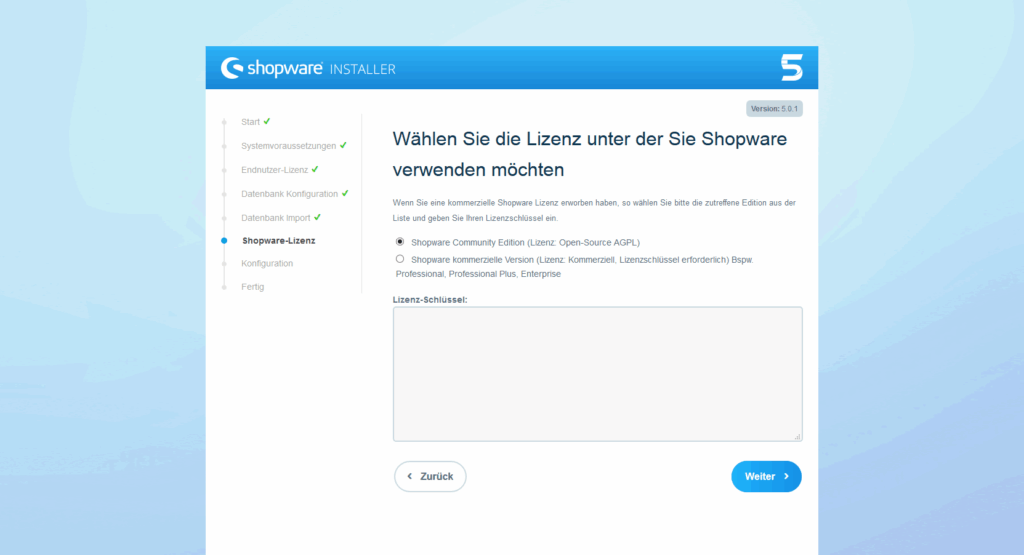Select Shopware Community Edition radio button
1024x555 pixels.
coord(400,242)
